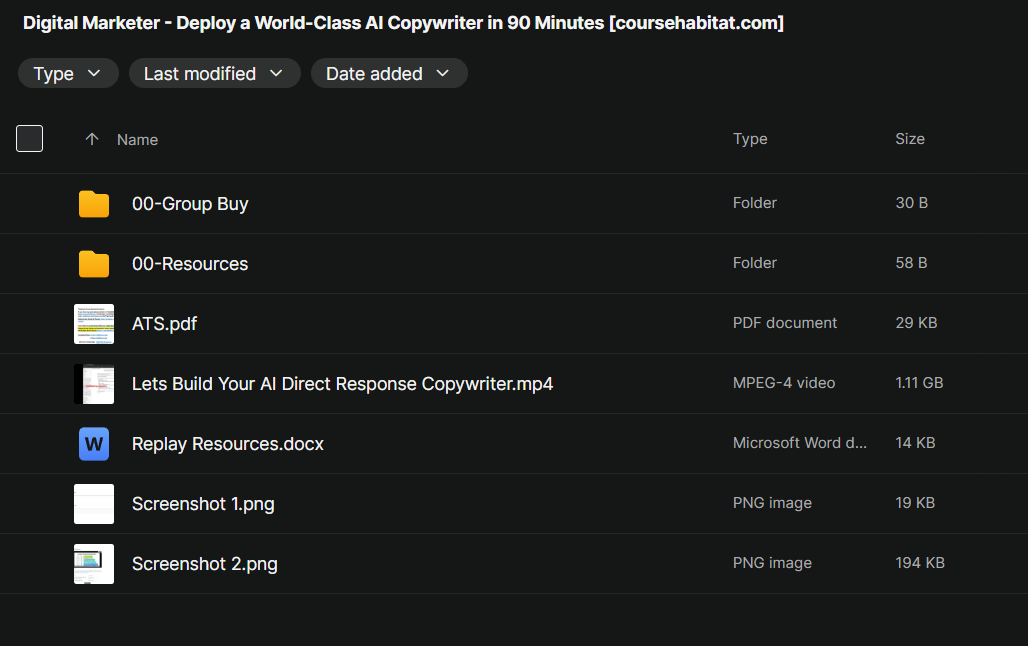
Task: Open the Date added filter dropdown
Action: (388, 74)
